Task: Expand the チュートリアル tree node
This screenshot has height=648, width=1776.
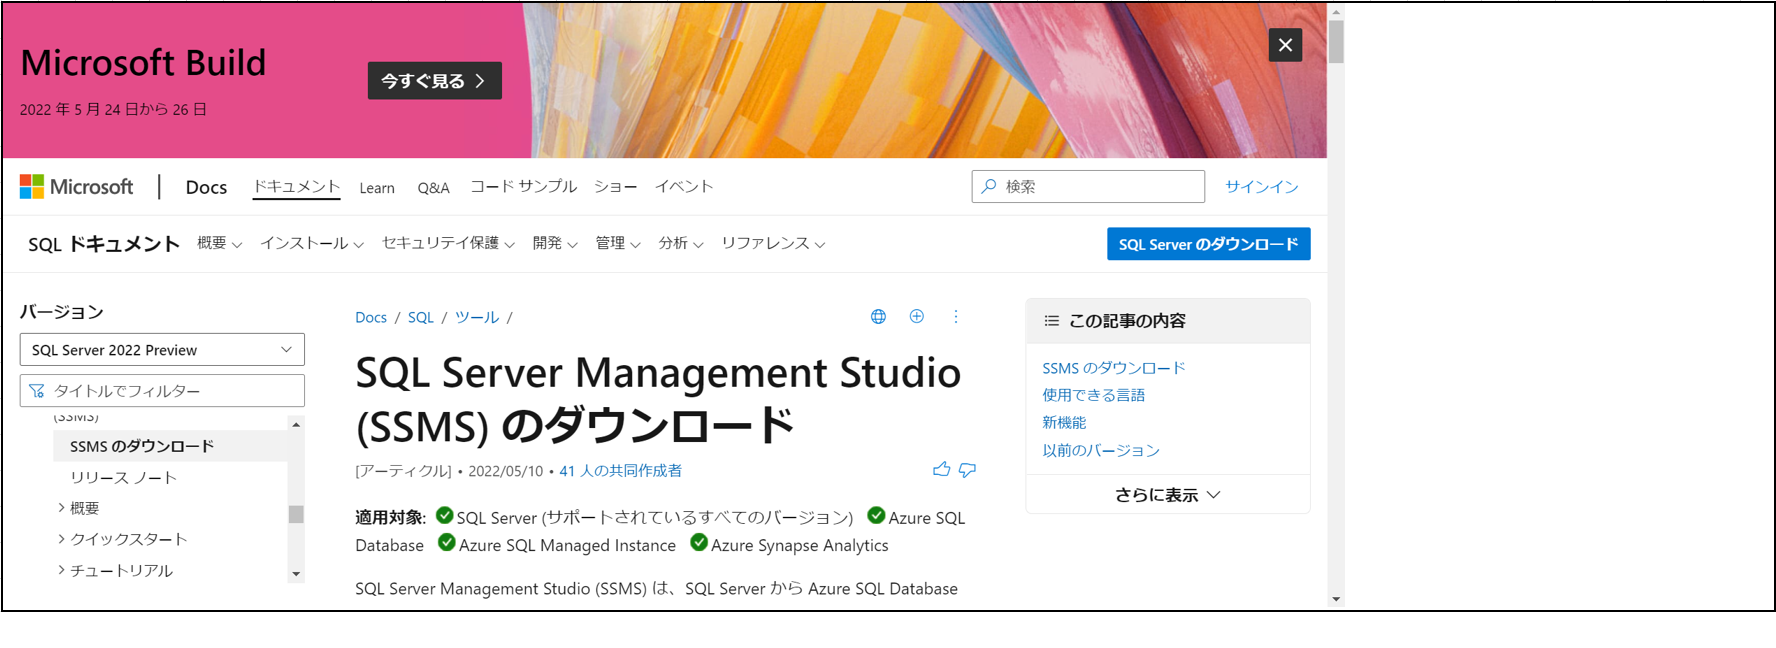Action: [115, 571]
